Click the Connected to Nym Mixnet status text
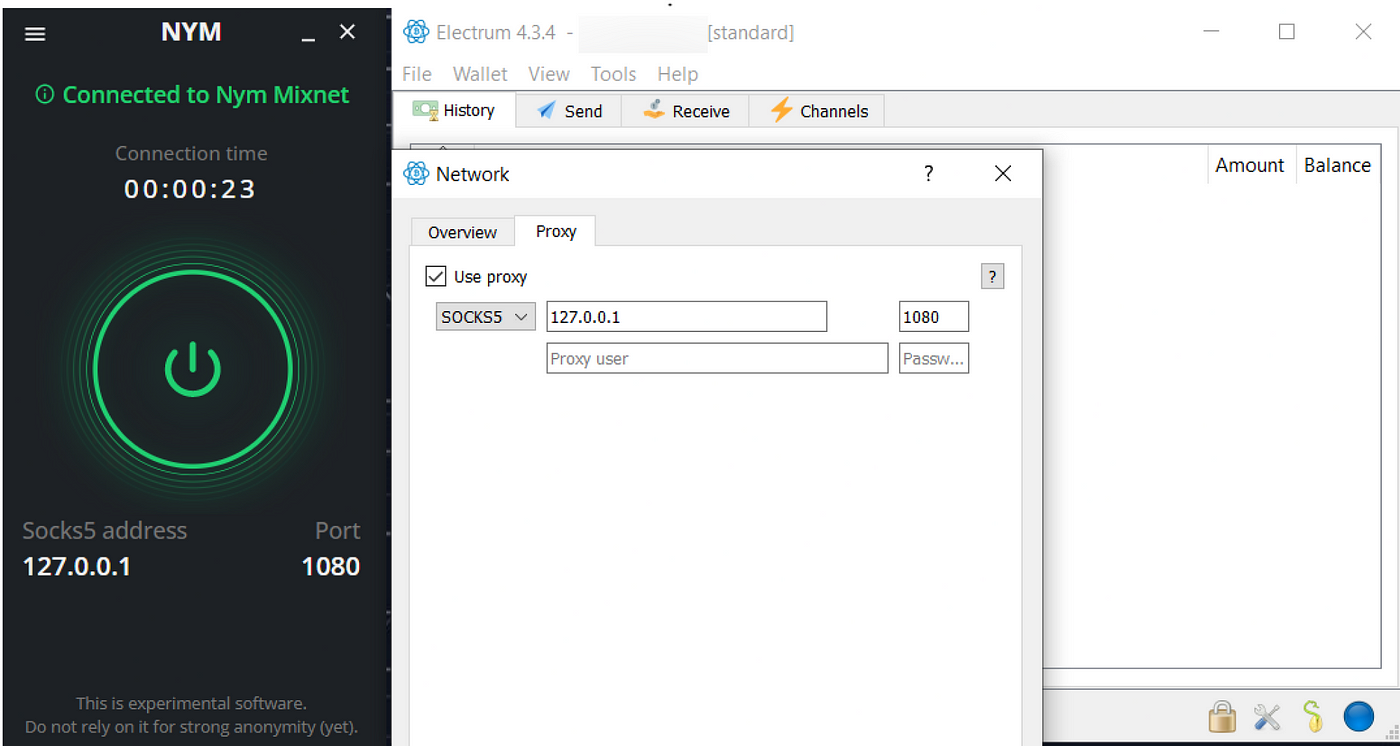The height and width of the screenshot is (746, 1400). 206,95
